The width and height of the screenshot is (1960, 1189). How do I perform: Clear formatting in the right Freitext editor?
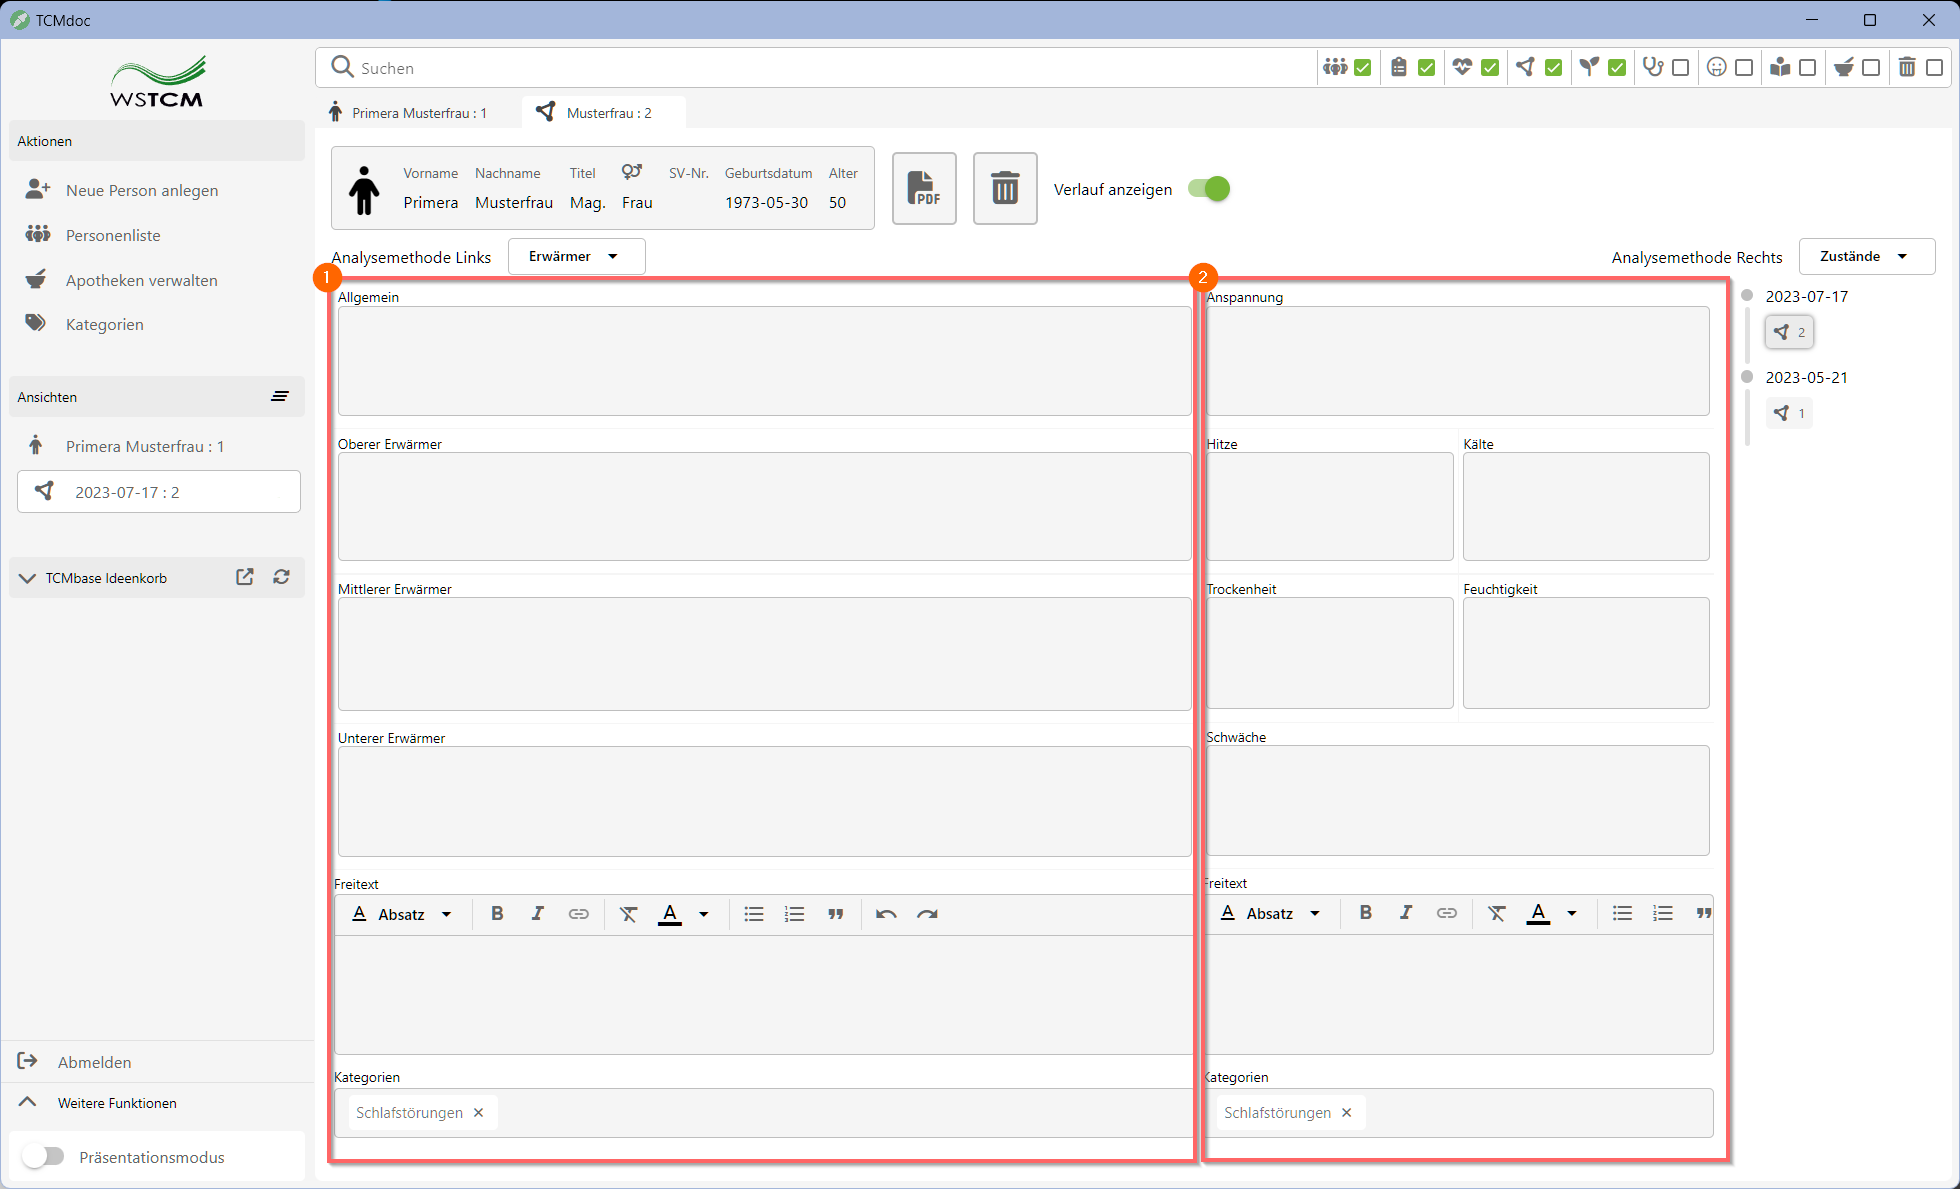point(1496,913)
